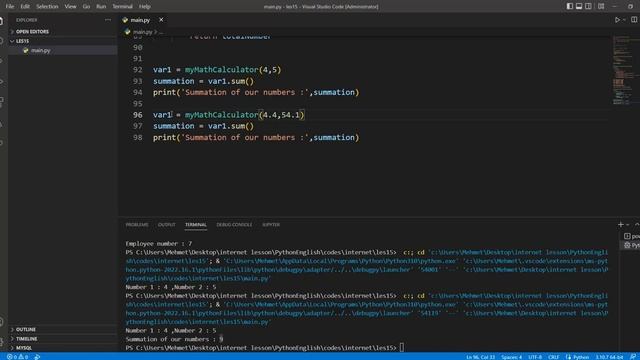
Task: Open the View menu
Action: (x=70, y=6)
